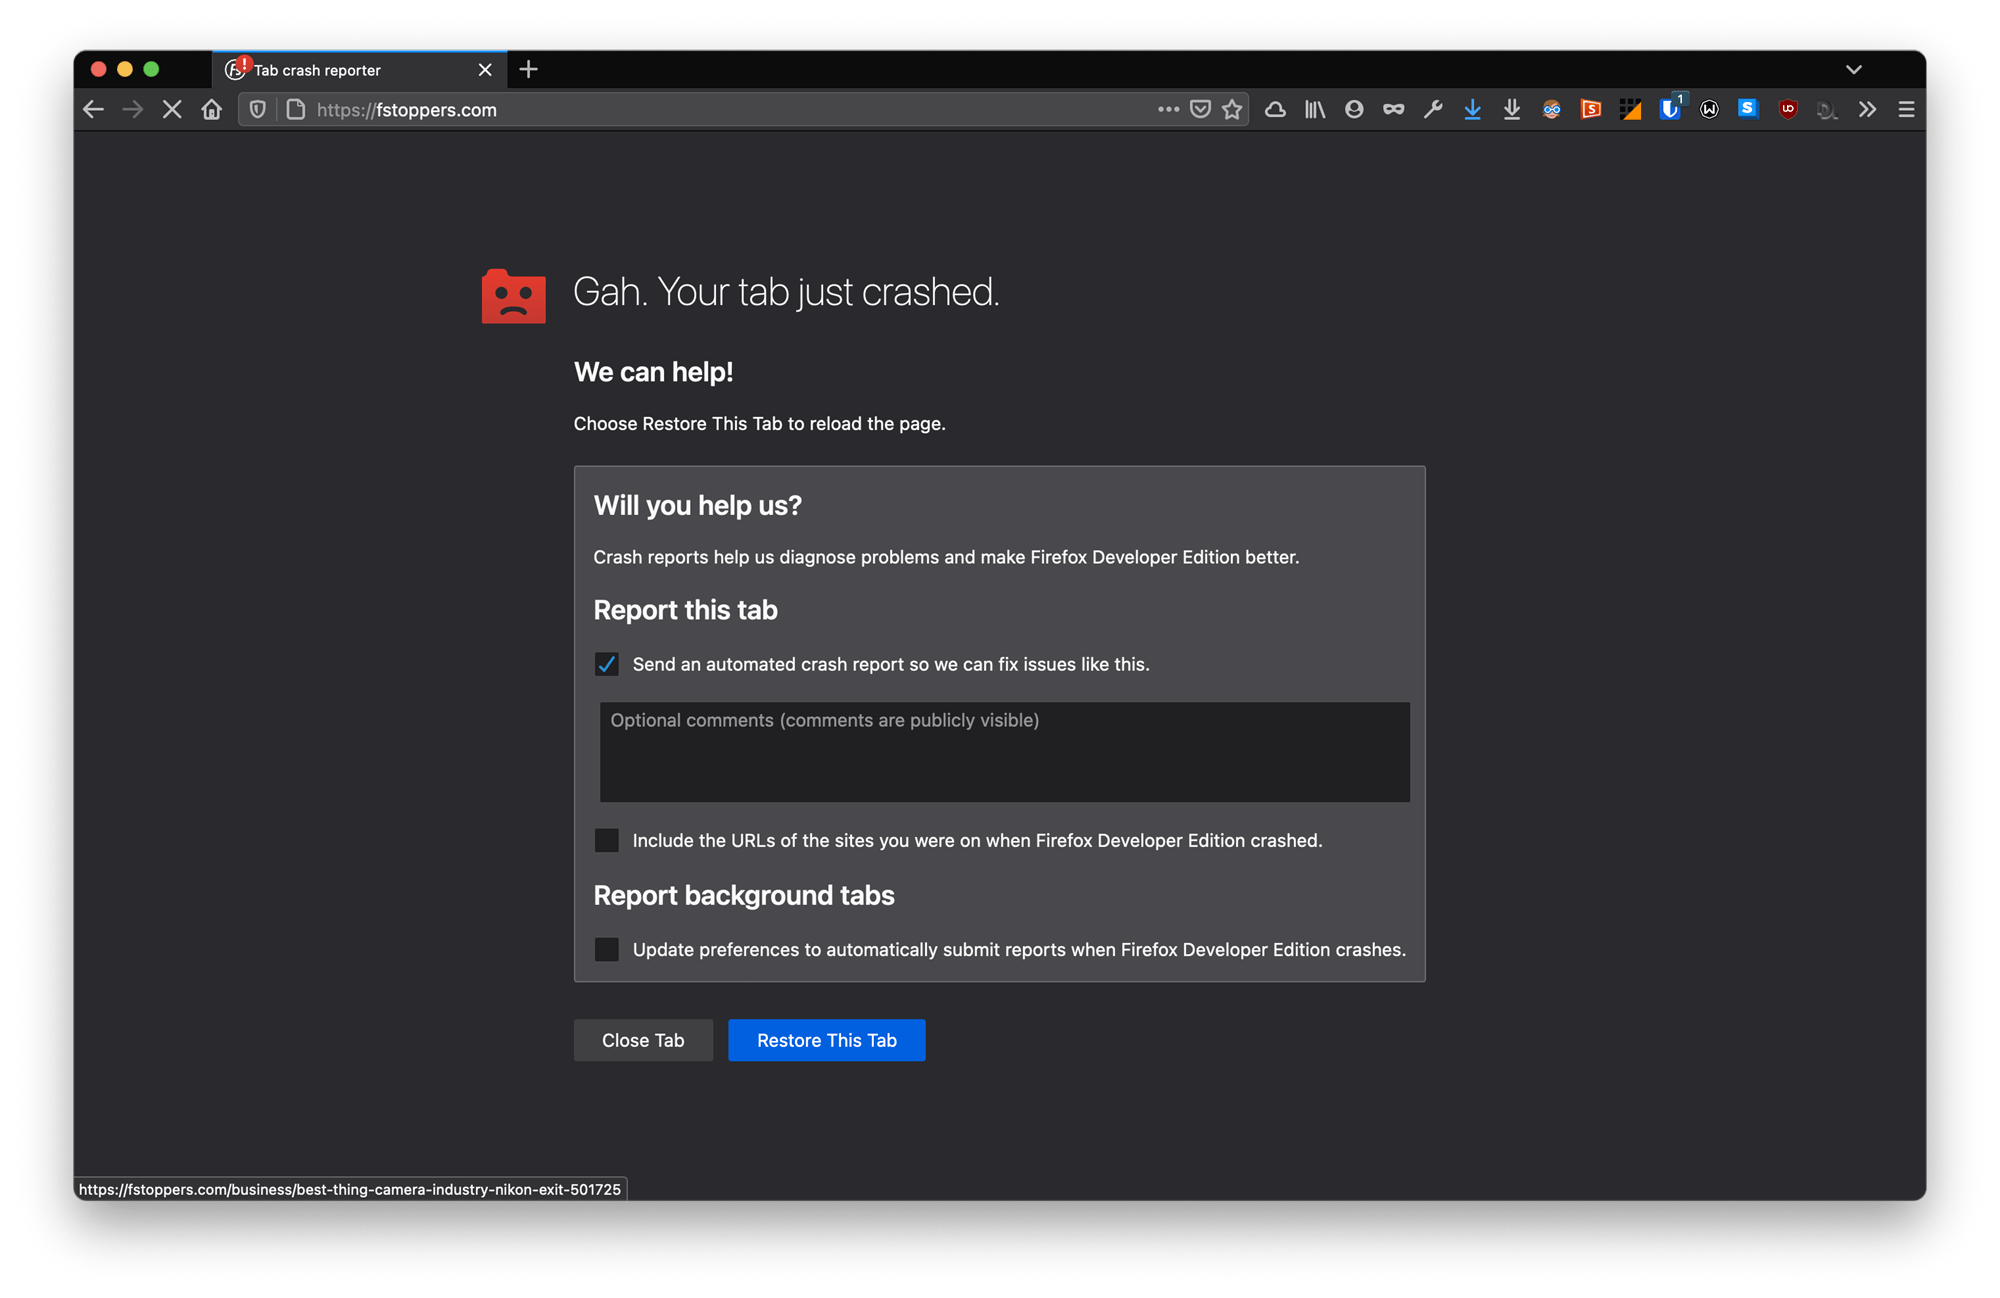The height and width of the screenshot is (1298, 2000).
Task: Open list all tabs dropdown arrow
Action: 1853,70
